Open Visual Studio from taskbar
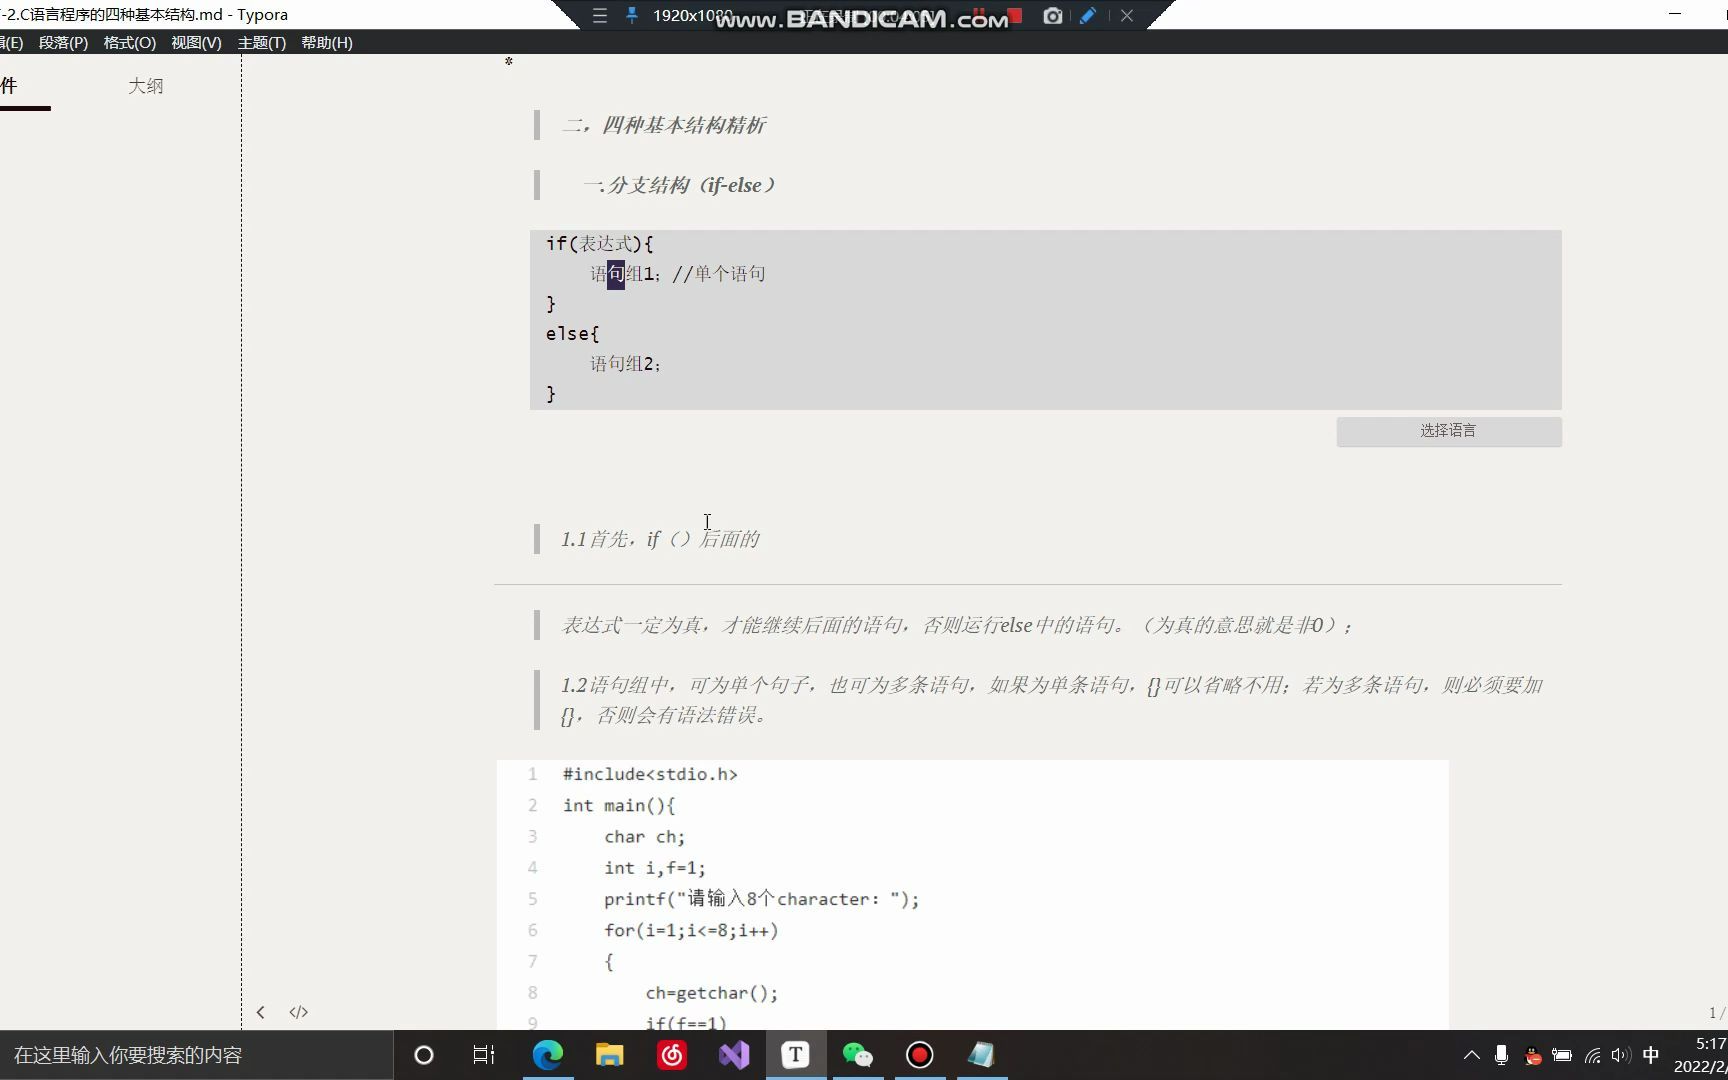This screenshot has height=1080, width=1728. (734, 1055)
